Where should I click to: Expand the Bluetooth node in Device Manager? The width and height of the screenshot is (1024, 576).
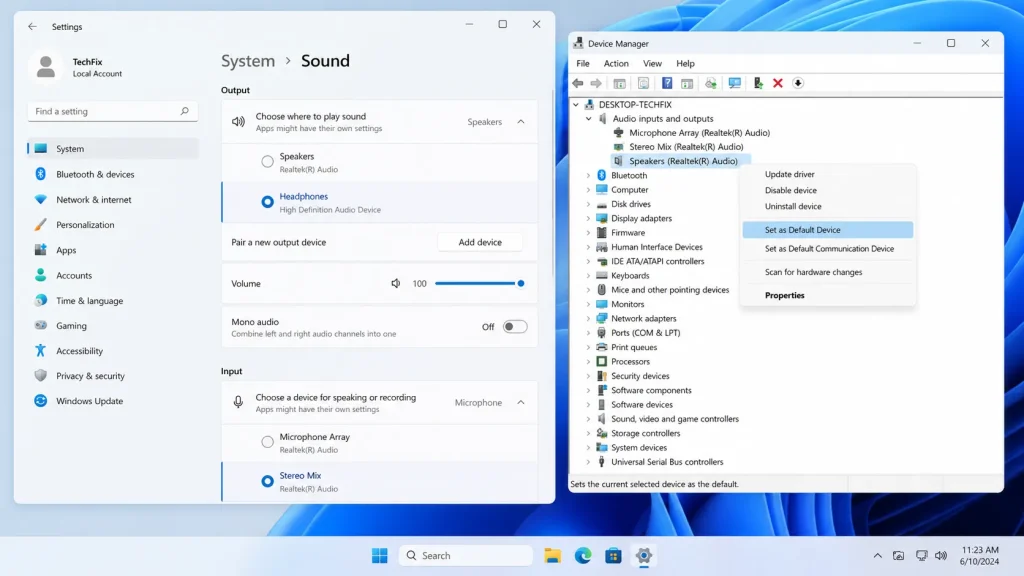tap(588, 175)
